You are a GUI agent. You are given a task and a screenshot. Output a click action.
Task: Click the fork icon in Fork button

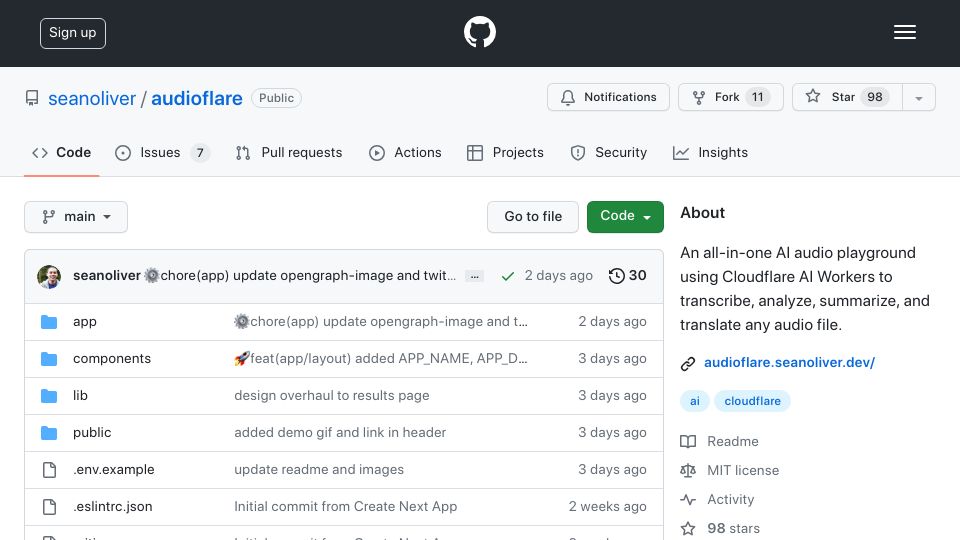(699, 97)
